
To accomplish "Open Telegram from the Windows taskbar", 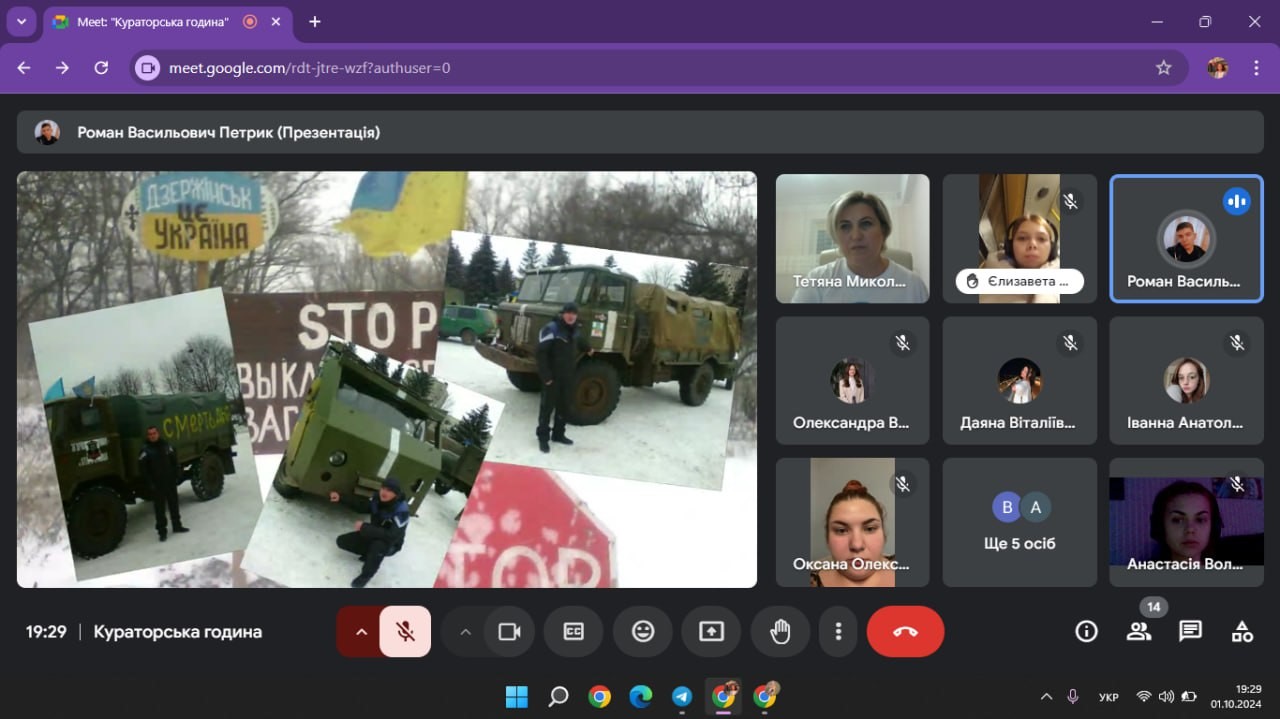I will point(682,697).
